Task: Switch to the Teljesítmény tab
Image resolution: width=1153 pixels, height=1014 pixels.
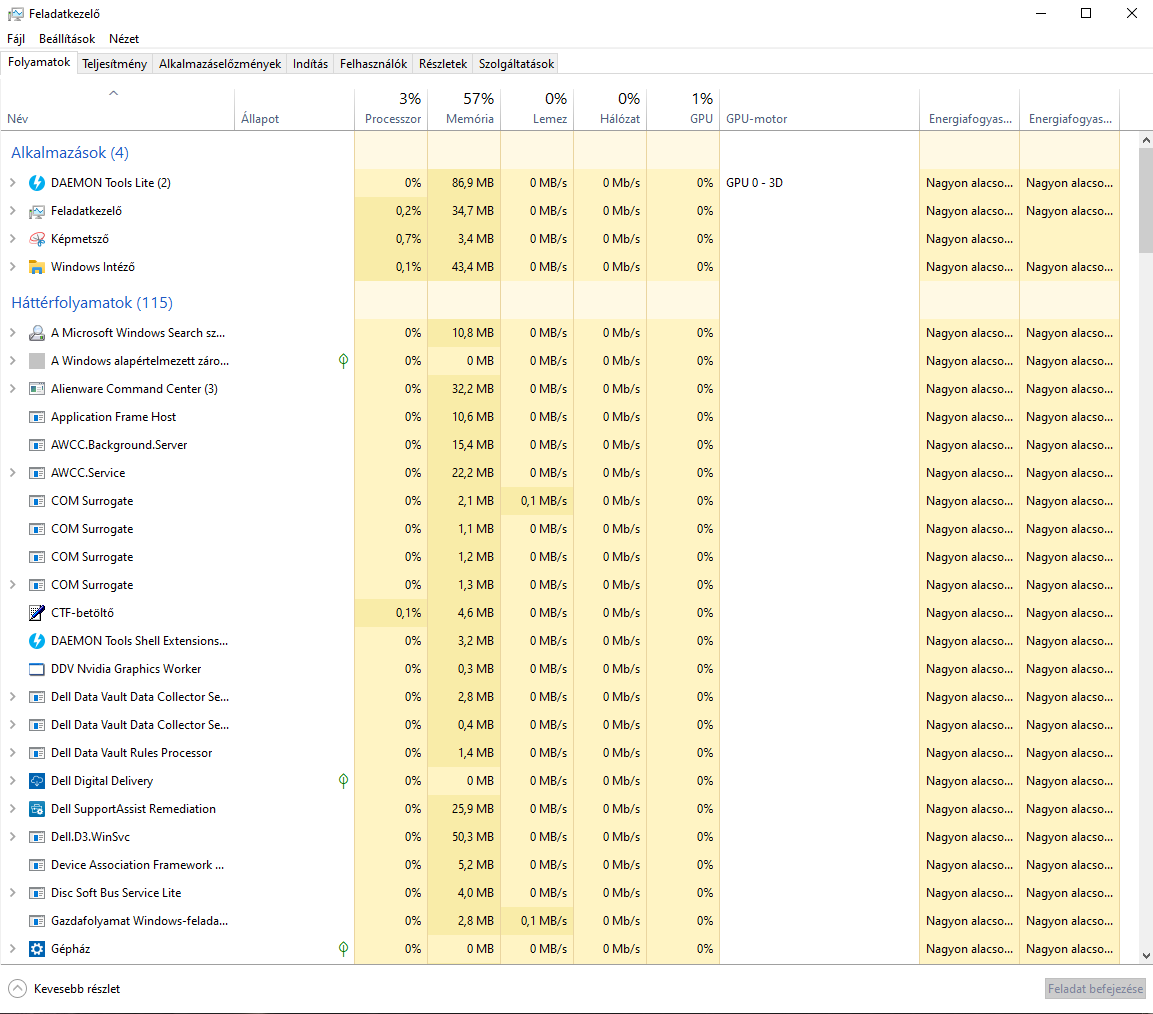Action: pyautogui.click(x=114, y=64)
